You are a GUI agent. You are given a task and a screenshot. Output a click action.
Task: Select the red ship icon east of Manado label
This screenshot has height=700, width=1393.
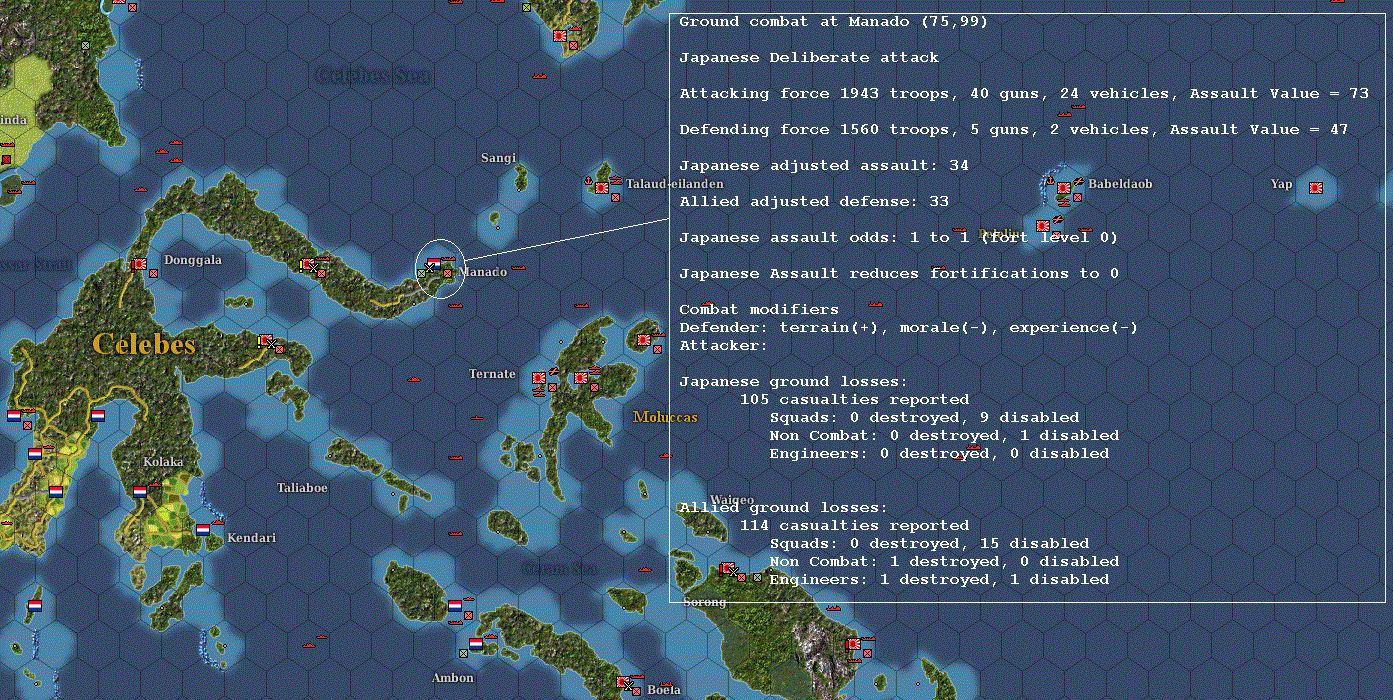(518, 269)
